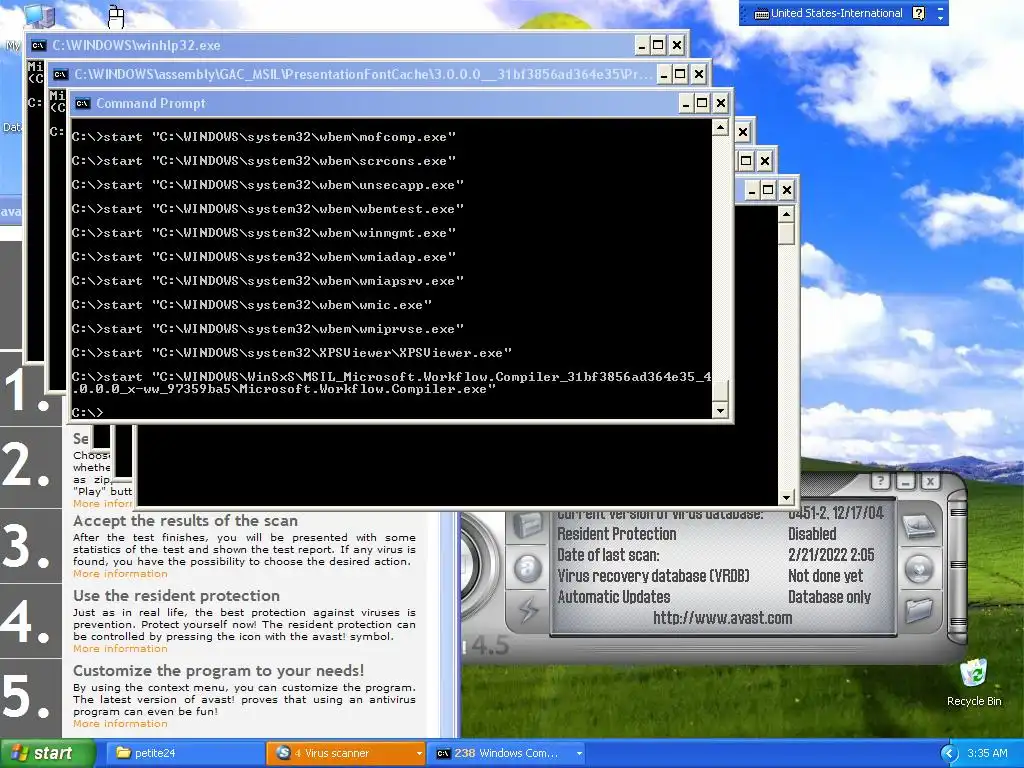Click the cmd icon in winhlp32.exe title bar
Image resolution: width=1024 pixels, height=768 pixels.
(39, 45)
